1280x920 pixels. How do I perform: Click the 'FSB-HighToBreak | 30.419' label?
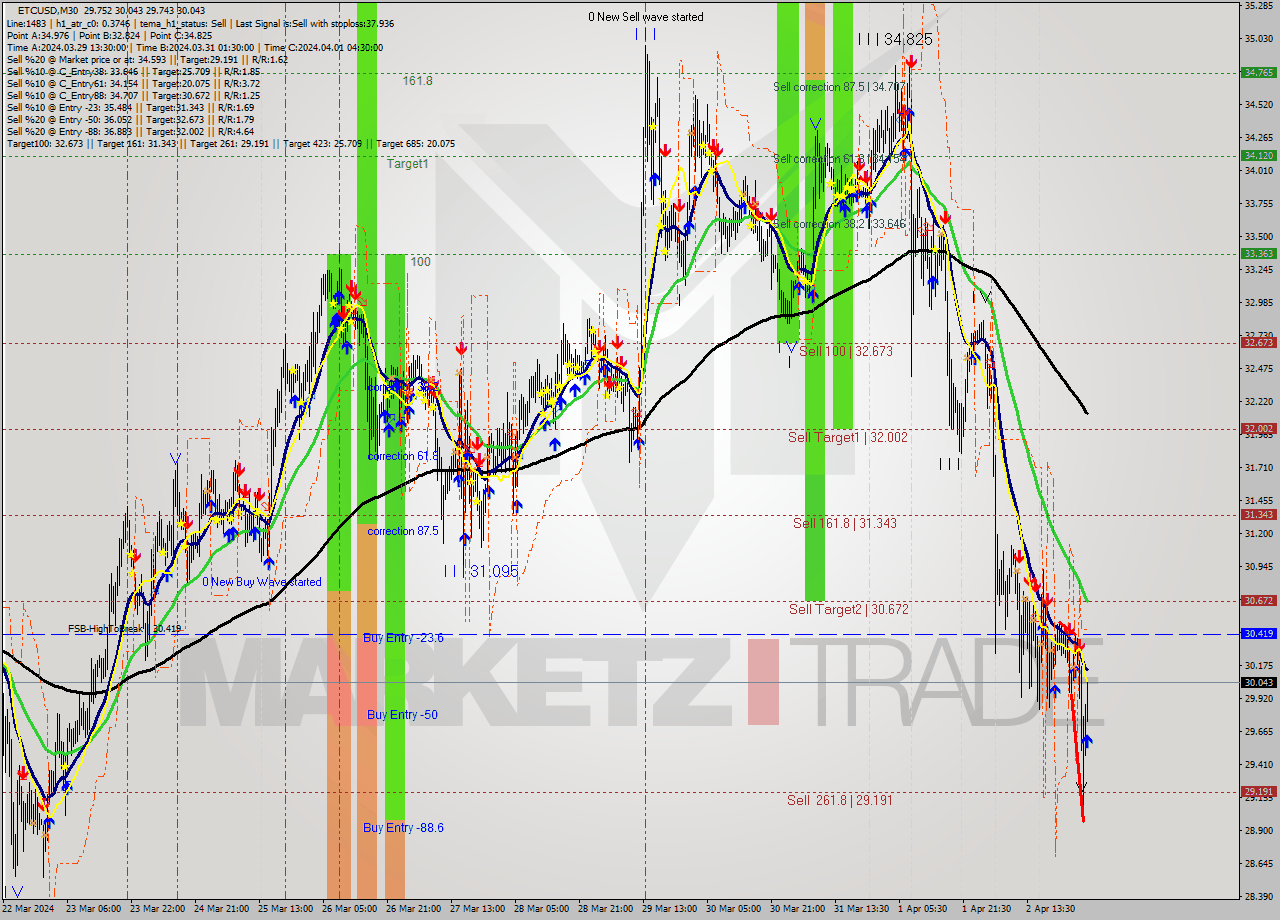(x=125, y=629)
